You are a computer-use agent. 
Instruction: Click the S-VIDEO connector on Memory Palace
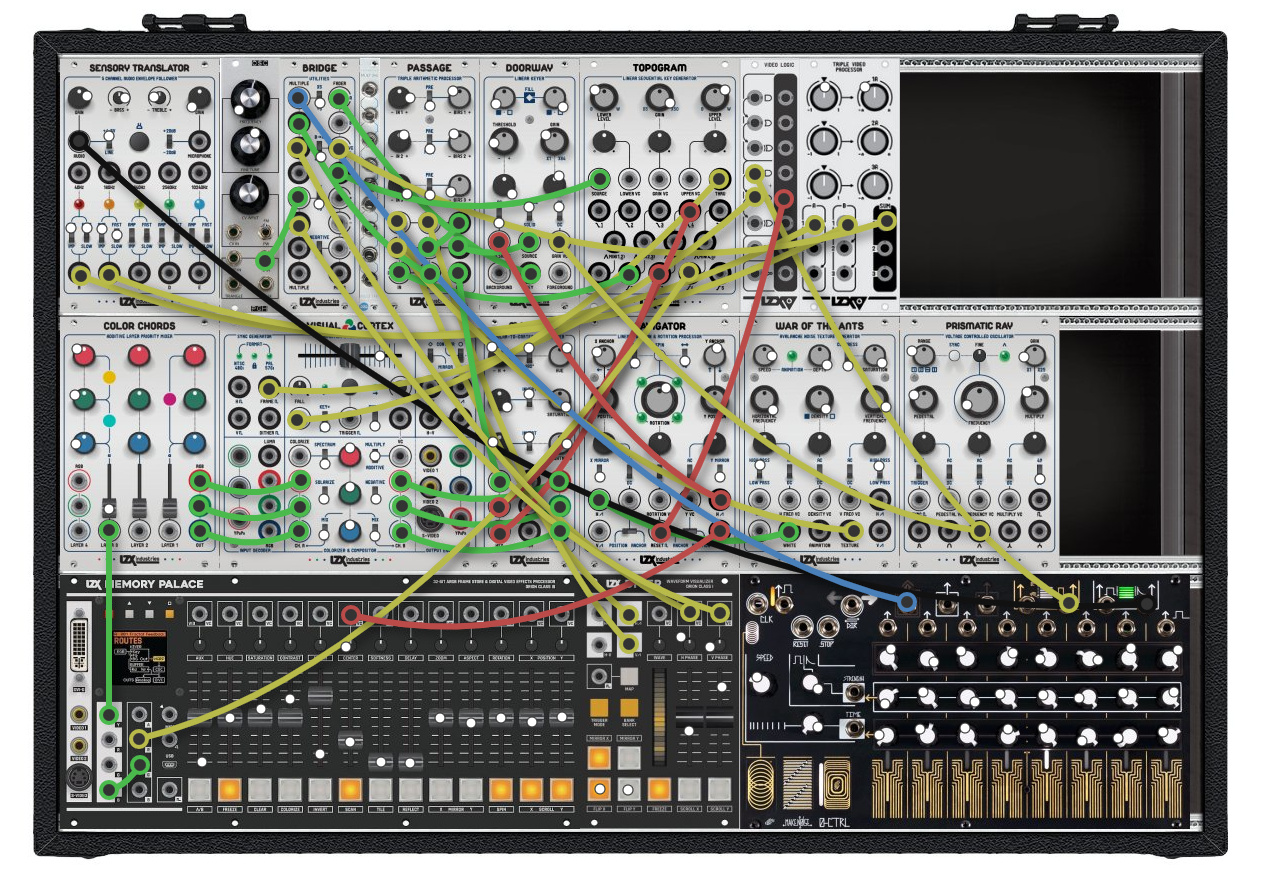(80, 777)
